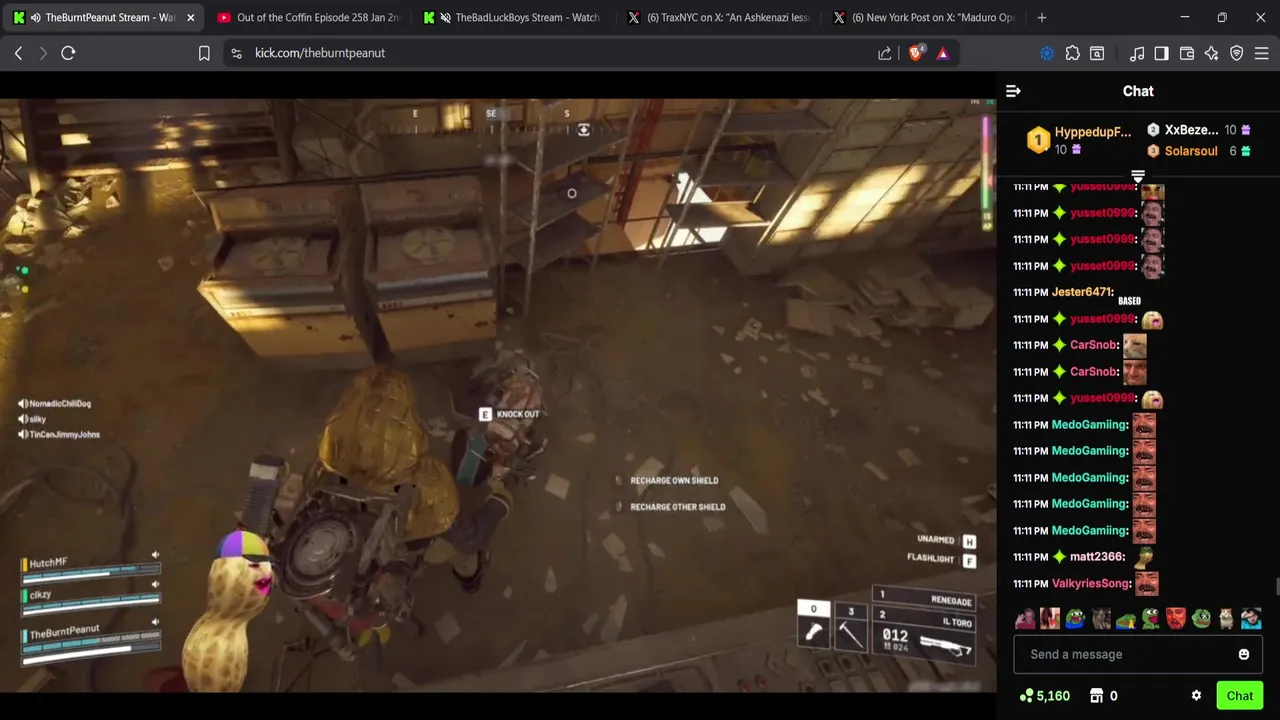This screenshot has height=720, width=1280.
Task: Expand the gift leaderboard handle
Action: pos(1138,176)
